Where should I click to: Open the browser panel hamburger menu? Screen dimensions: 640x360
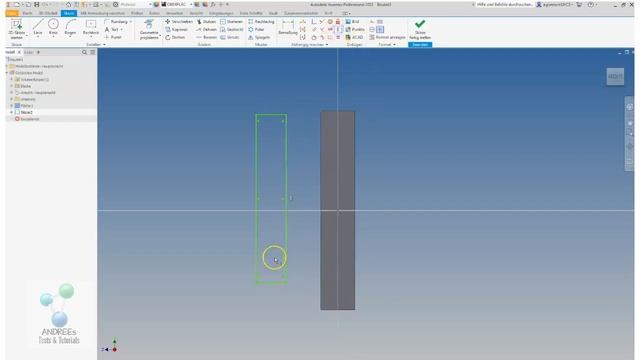(93, 52)
